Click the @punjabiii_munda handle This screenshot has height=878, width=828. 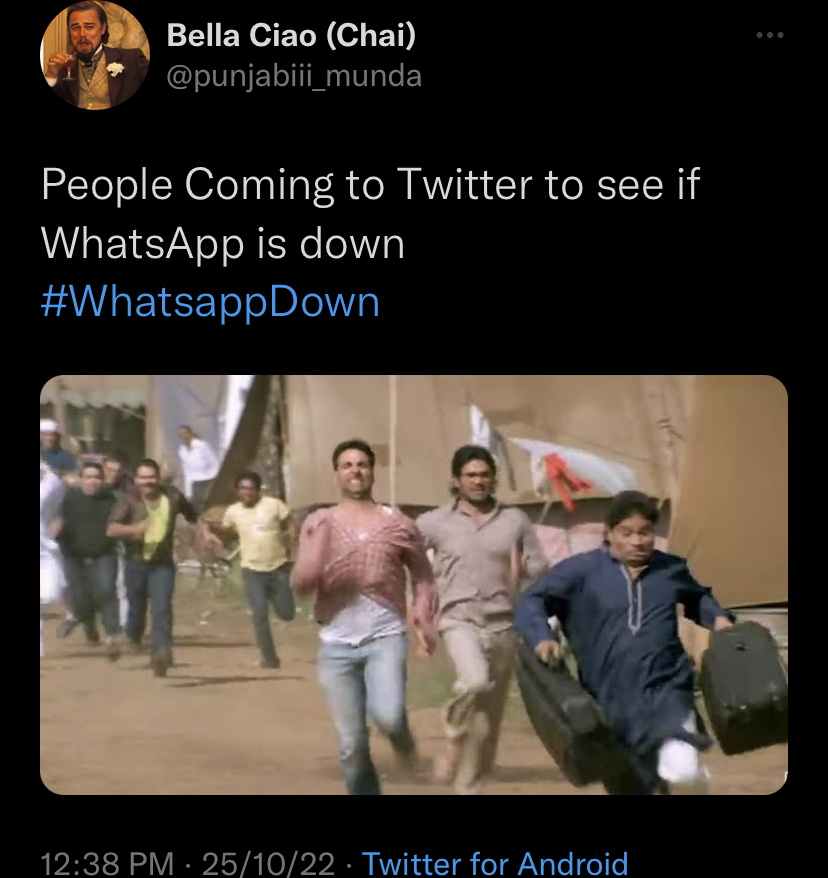pos(294,75)
